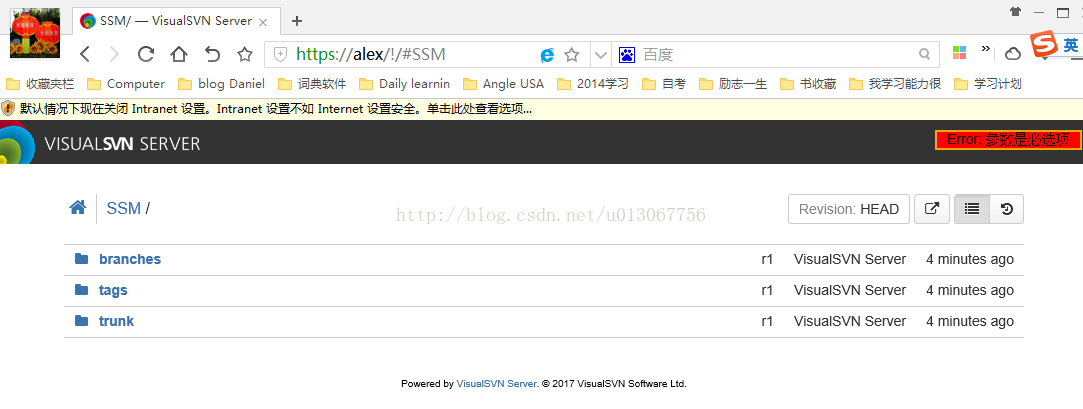This screenshot has height=409, width=1083.
Task: Switch to history view icon button
Action: [x=1006, y=209]
